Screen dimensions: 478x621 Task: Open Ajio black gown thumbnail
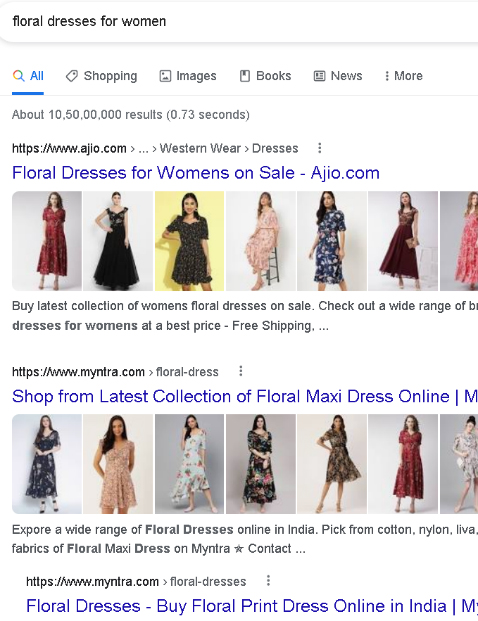point(118,241)
